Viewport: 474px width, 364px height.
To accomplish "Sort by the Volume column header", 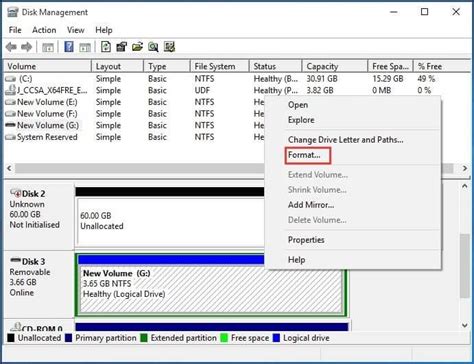I will (48, 66).
